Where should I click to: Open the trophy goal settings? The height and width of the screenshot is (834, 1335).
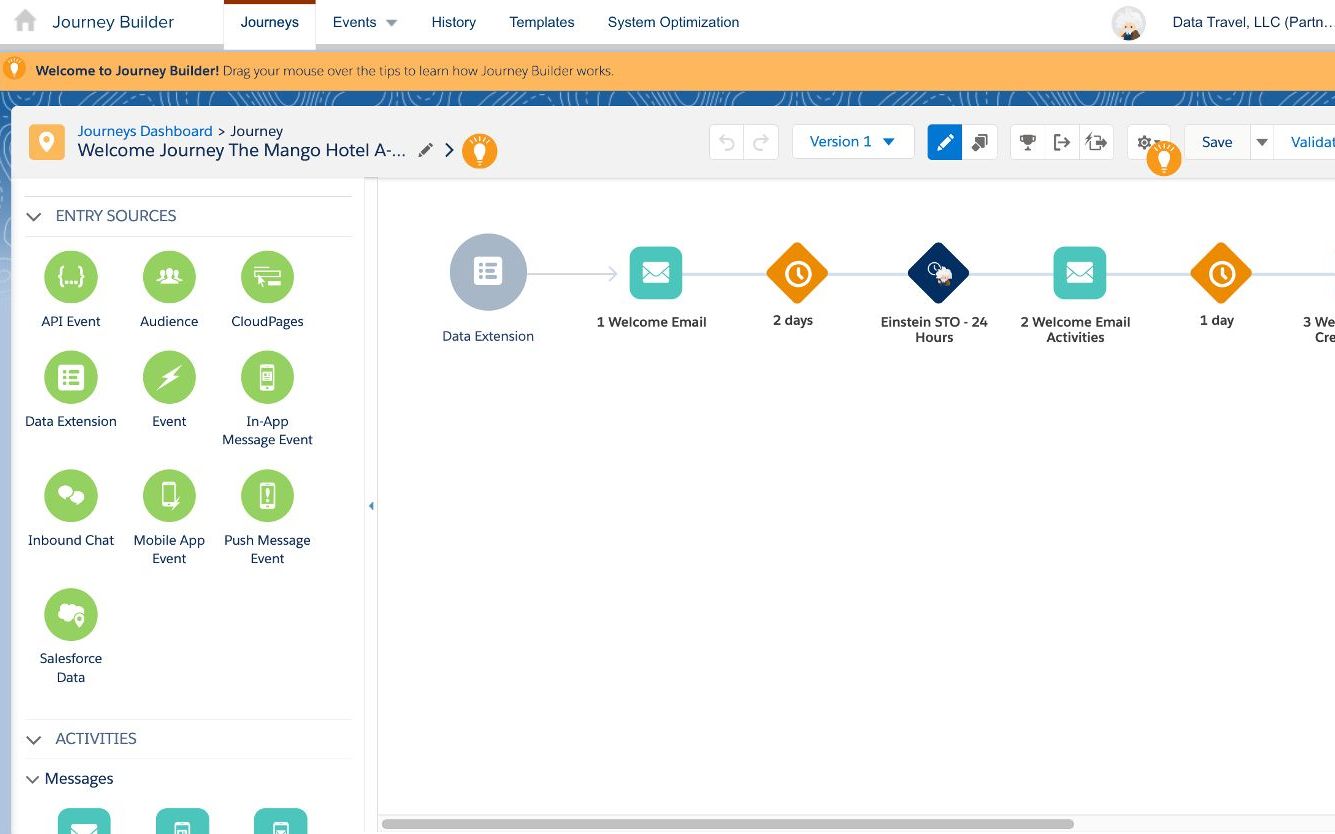click(x=1027, y=142)
